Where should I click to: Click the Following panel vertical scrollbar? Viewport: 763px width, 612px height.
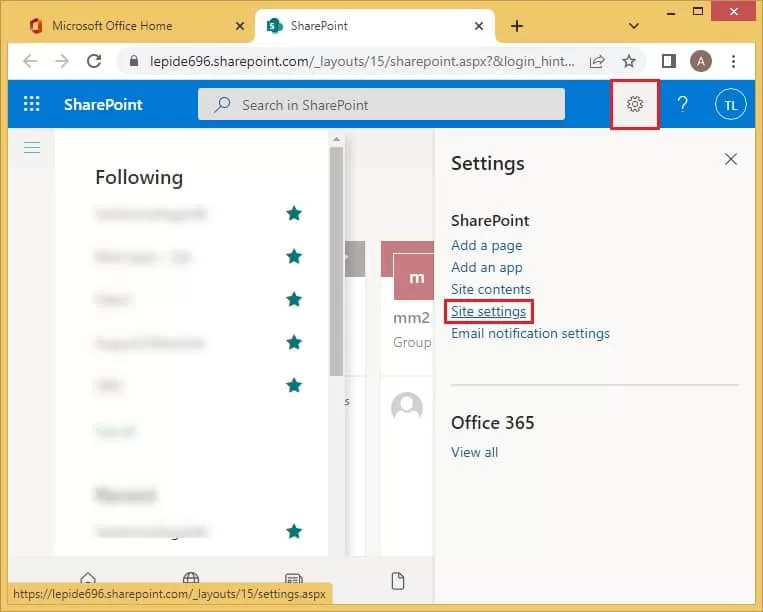tap(336, 260)
